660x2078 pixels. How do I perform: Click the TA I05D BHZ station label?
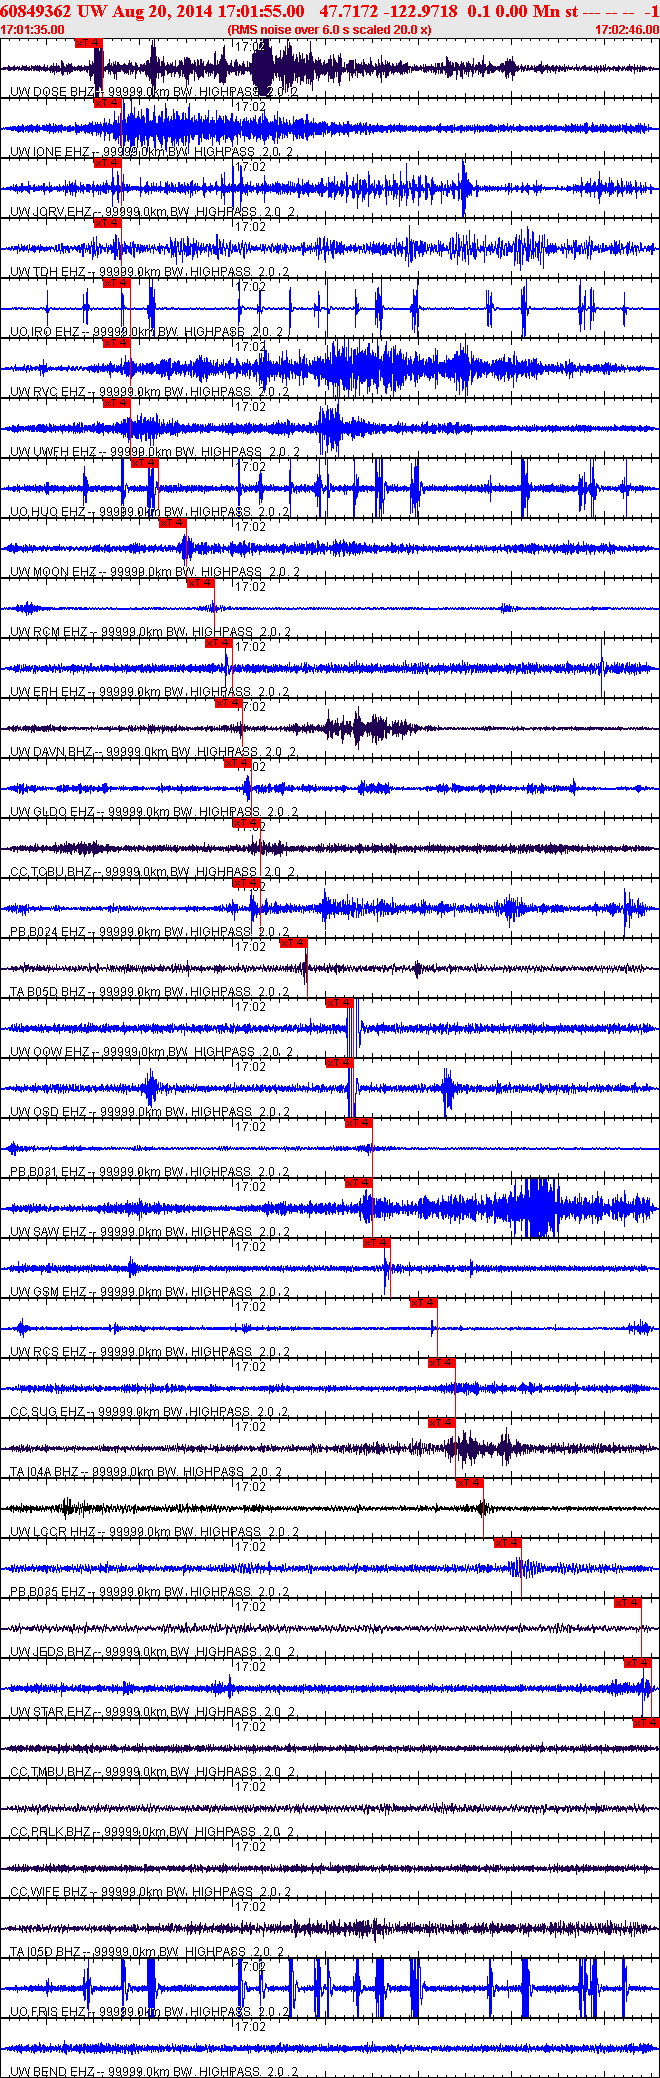pos(45,1952)
